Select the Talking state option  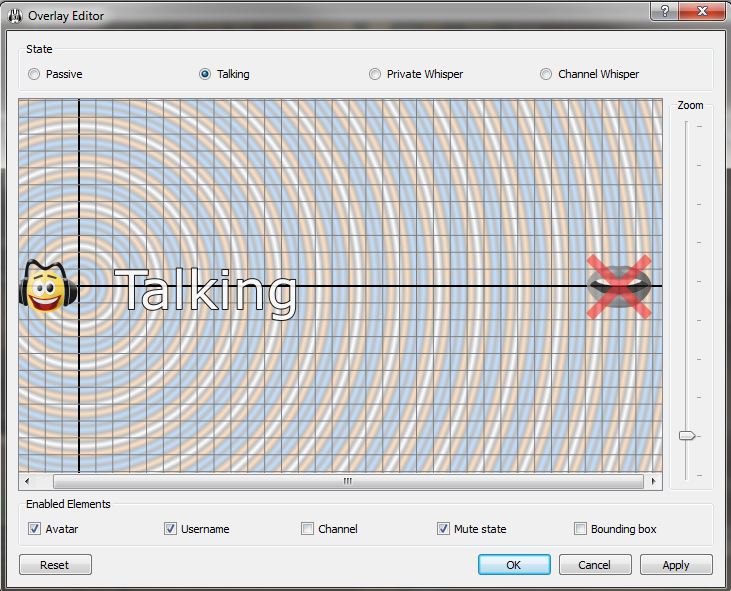[x=206, y=74]
